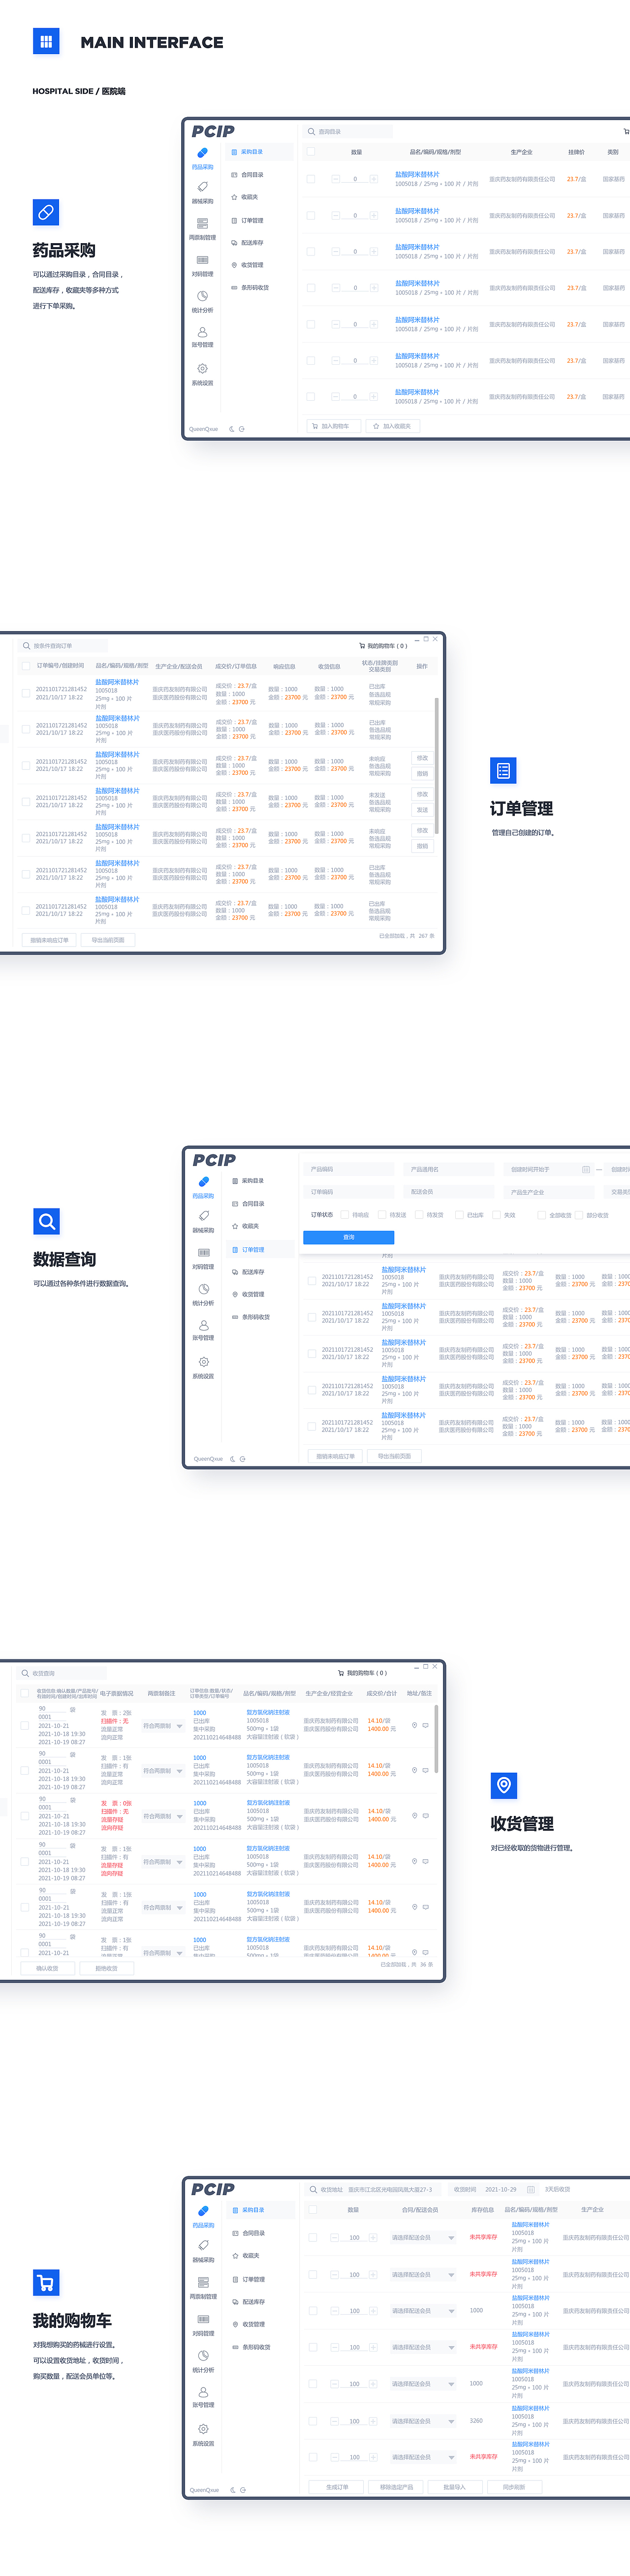This screenshot has height=2576, width=630.
Task: Check 全部收货 filter checkbox
Action: pos(542,1215)
